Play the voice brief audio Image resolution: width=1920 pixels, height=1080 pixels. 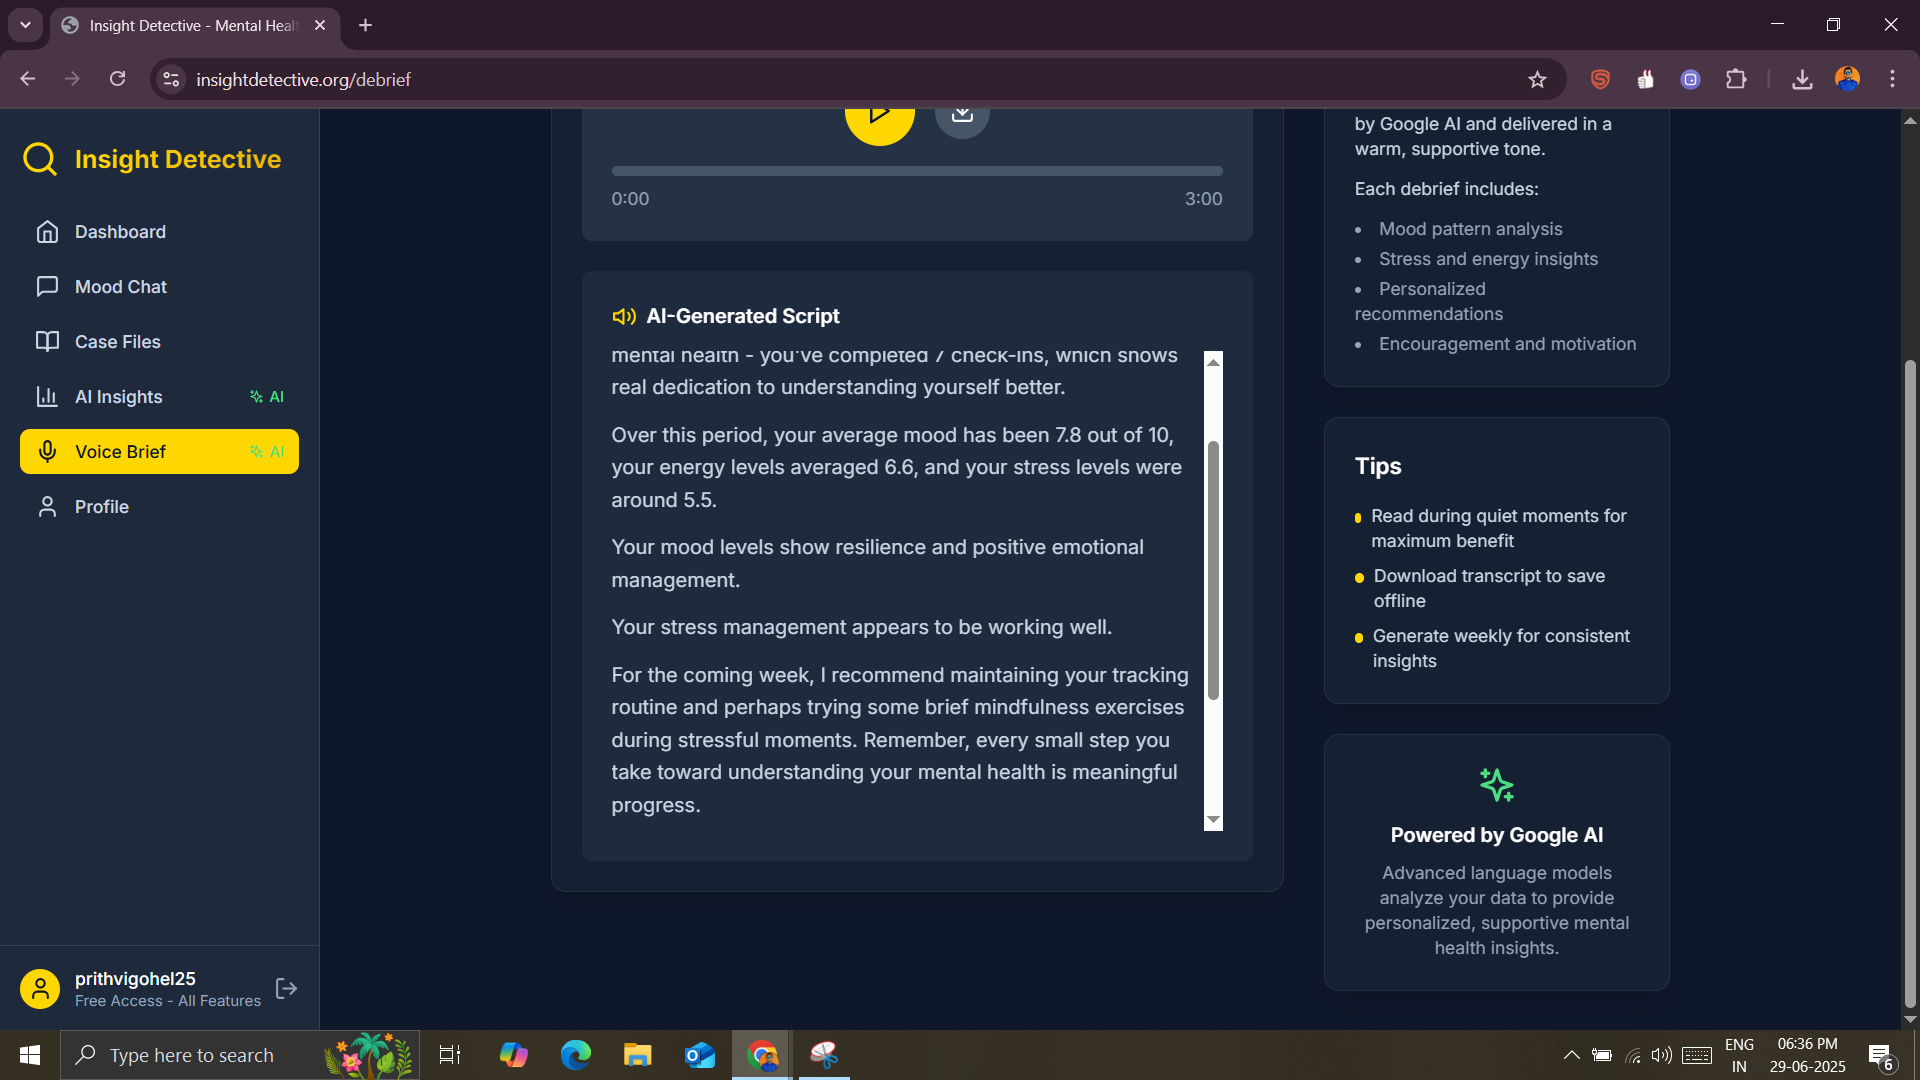[879, 119]
